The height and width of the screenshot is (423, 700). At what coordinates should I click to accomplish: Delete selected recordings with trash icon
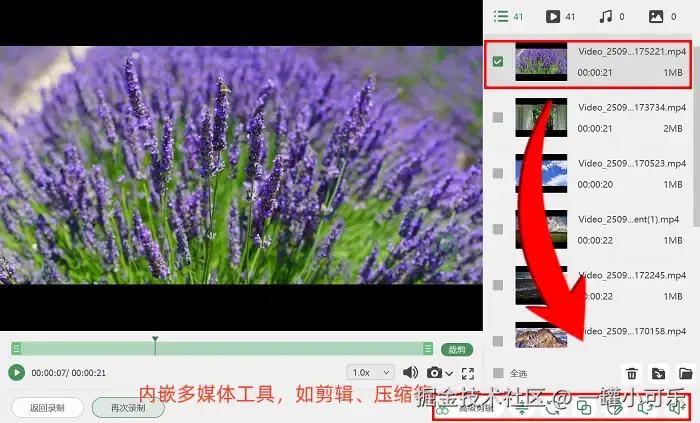tap(632, 373)
